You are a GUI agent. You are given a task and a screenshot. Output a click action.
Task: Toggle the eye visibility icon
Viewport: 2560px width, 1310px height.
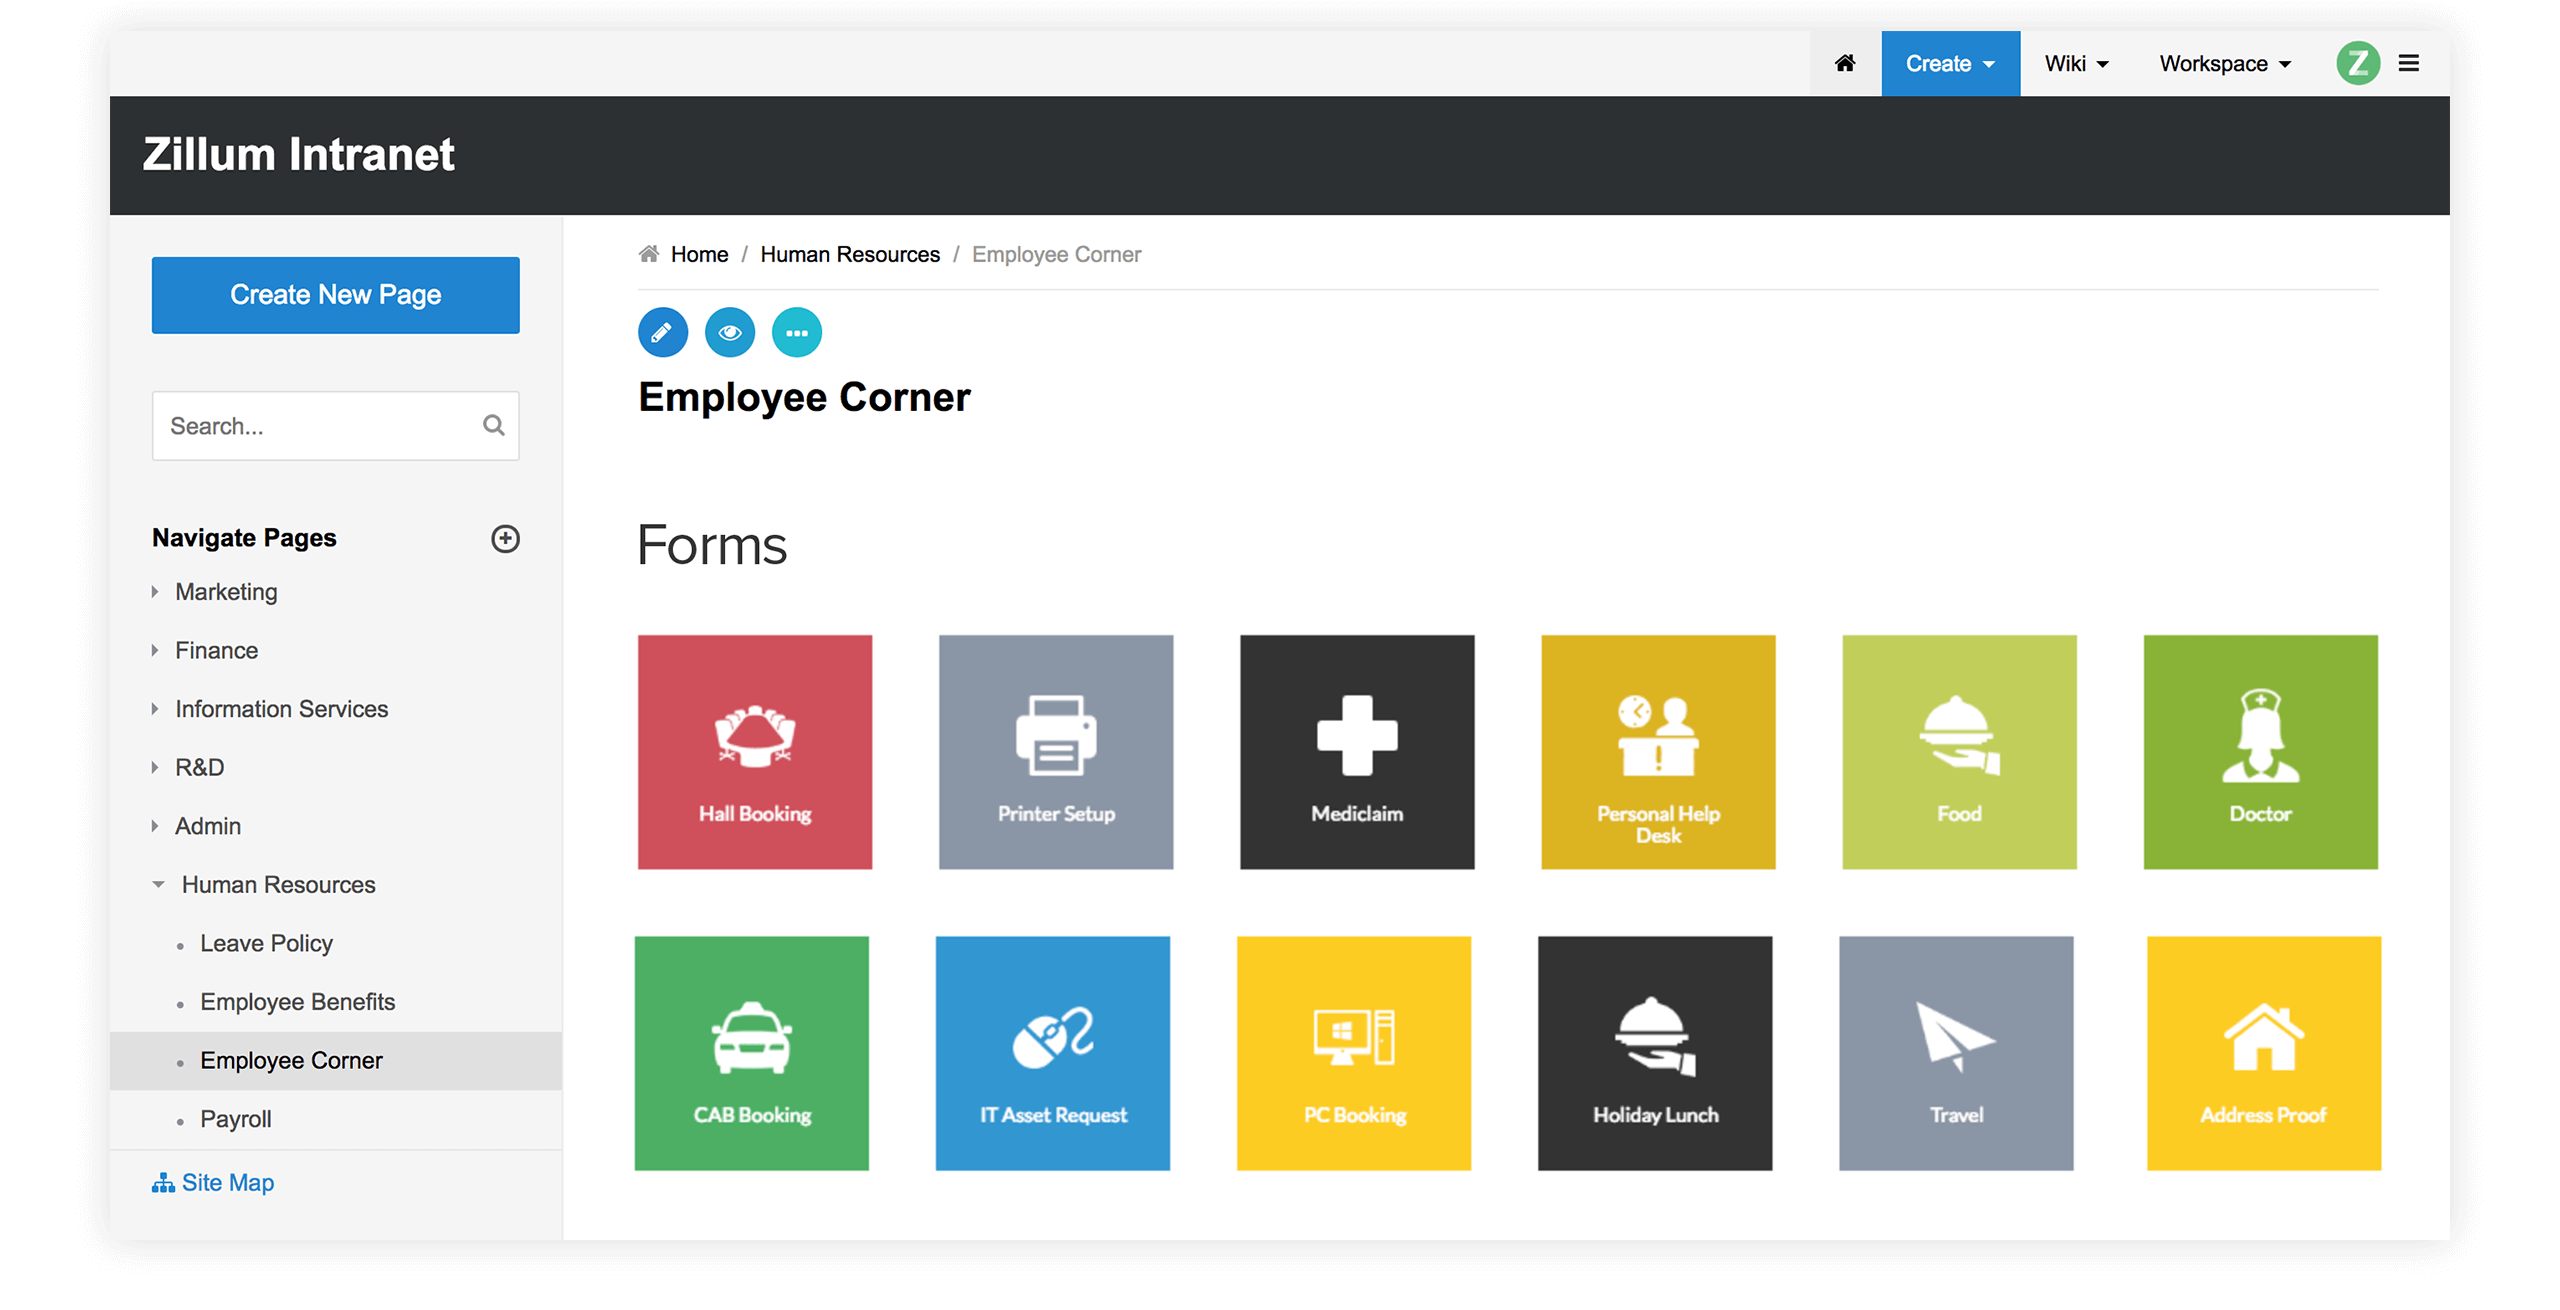pos(730,333)
